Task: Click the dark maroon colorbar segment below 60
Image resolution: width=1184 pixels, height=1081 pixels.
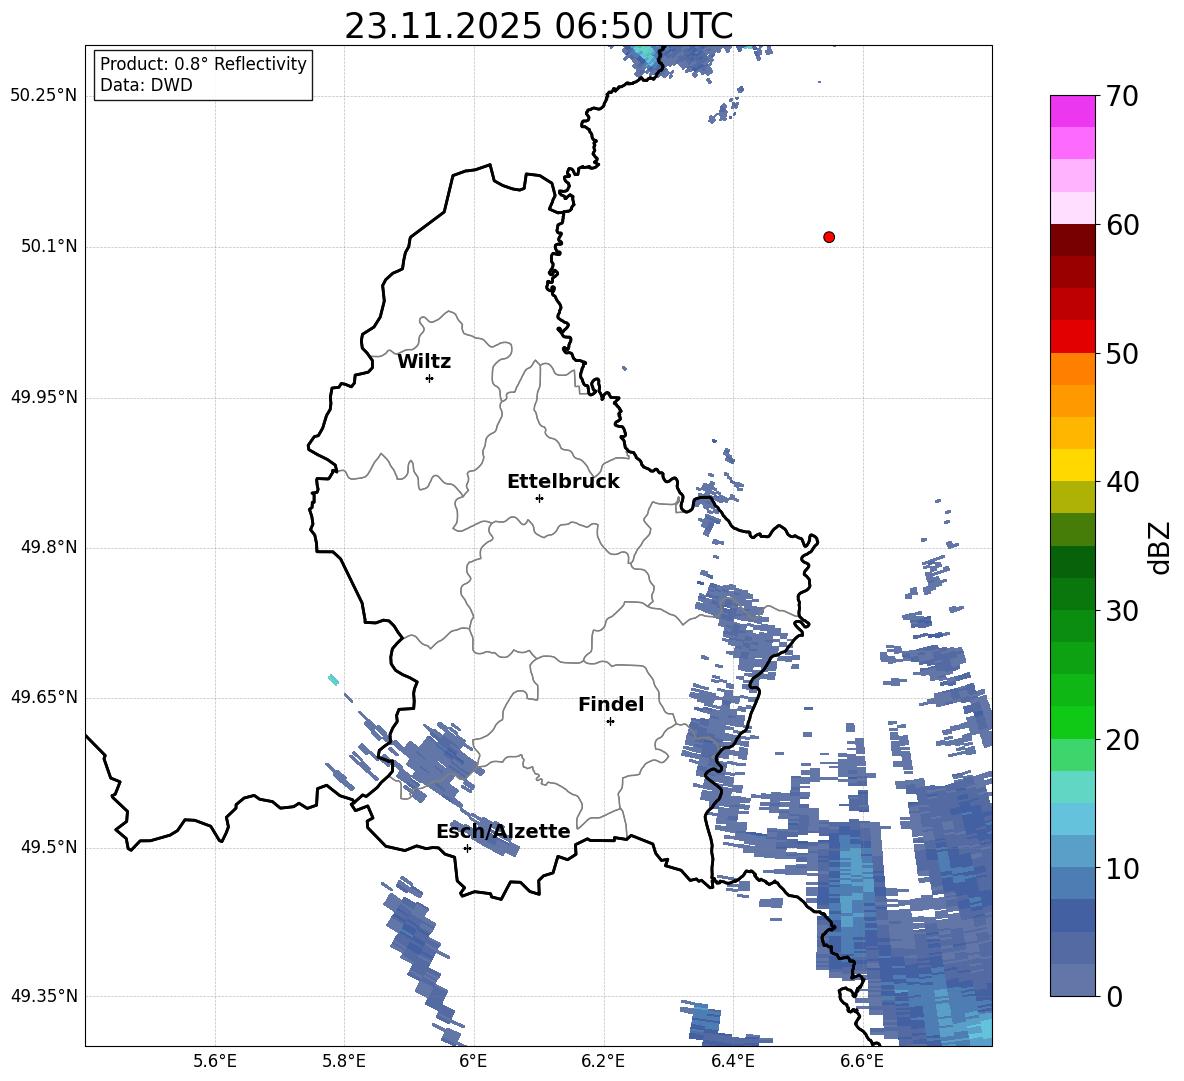Action: pos(1072,239)
